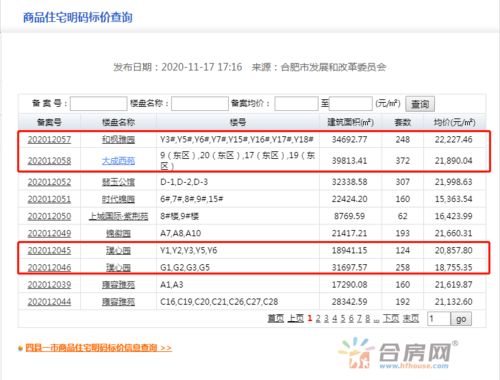This screenshot has height=380, width=500.
Task: Open record number 202012049
Action: pyautogui.click(x=49, y=233)
